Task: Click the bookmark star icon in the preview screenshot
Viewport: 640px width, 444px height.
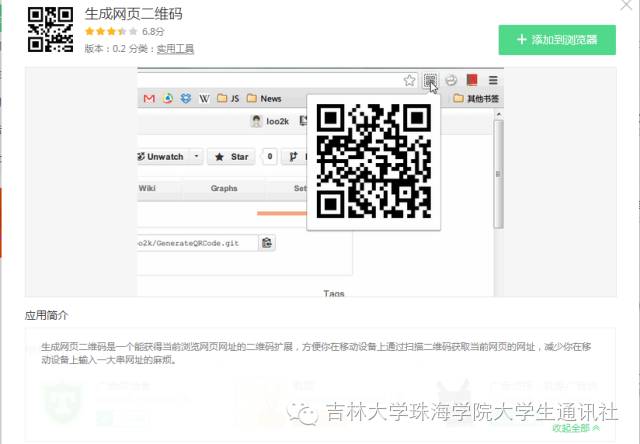Action: [x=409, y=80]
